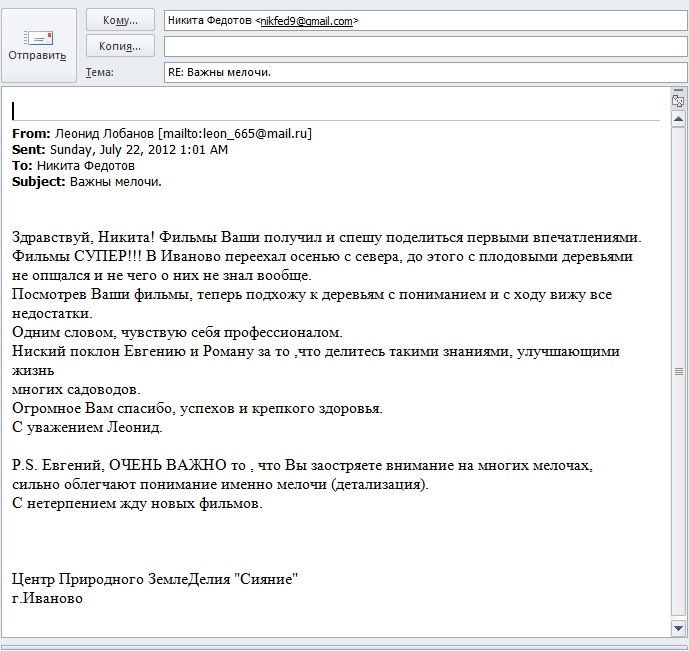Click the line 'С уважением Леонид.'

click(x=87, y=427)
